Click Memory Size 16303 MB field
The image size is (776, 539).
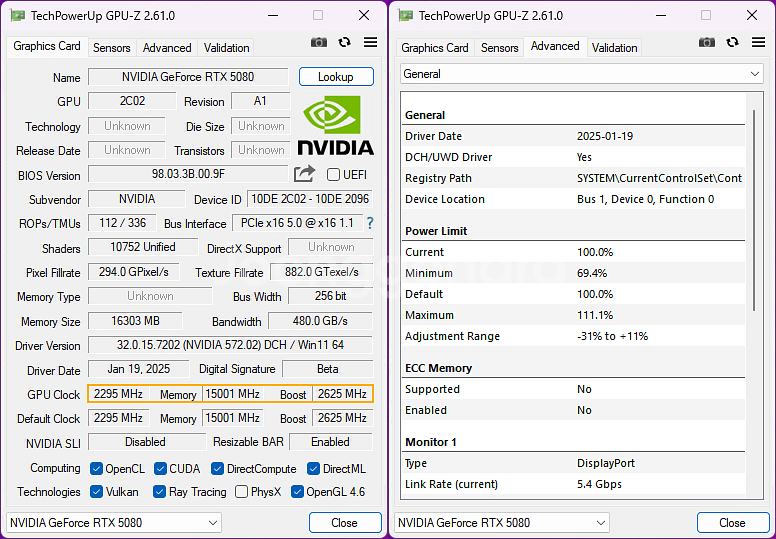(x=135, y=321)
